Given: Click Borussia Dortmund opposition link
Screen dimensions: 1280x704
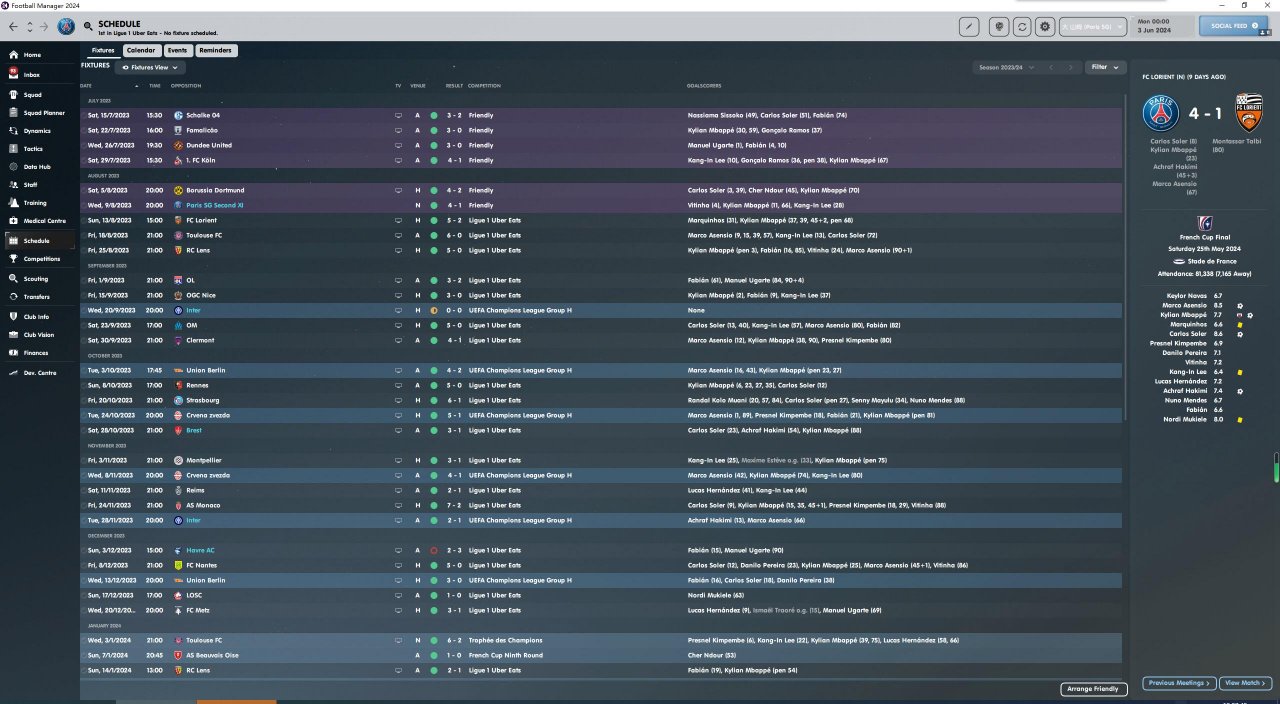Looking at the screenshot, I should (x=215, y=190).
